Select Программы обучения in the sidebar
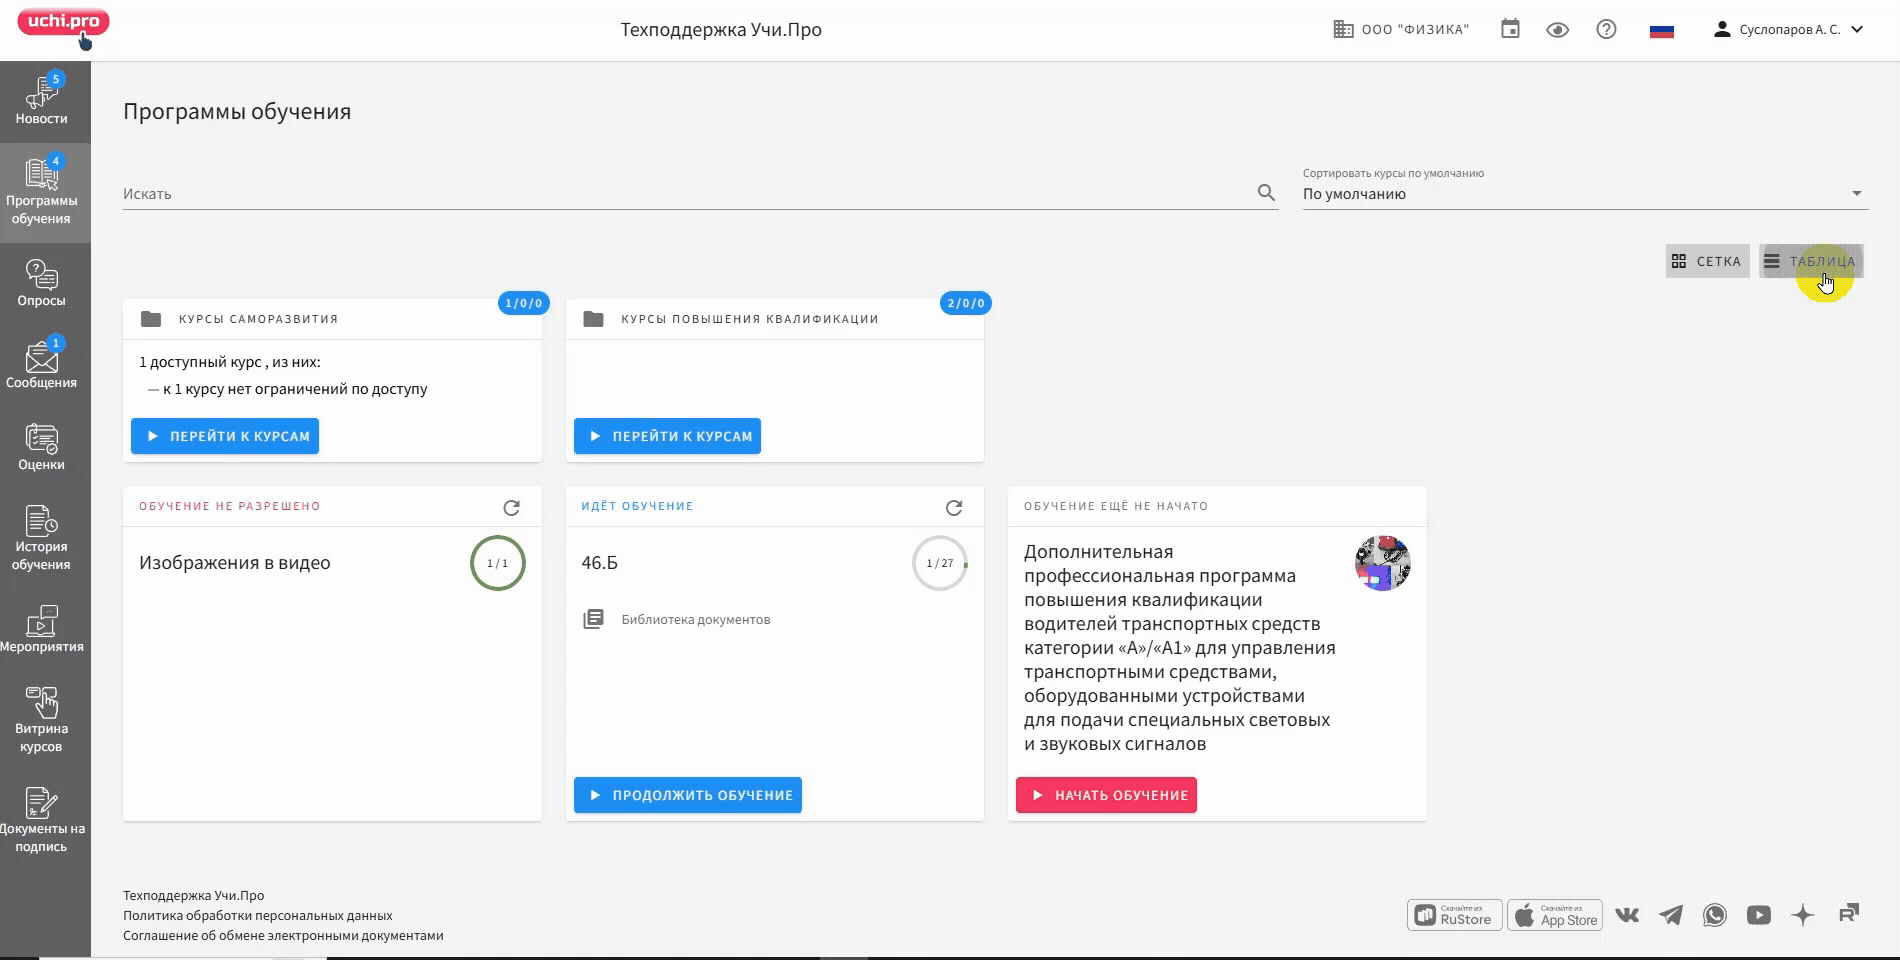1900x960 pixels. 42,192
